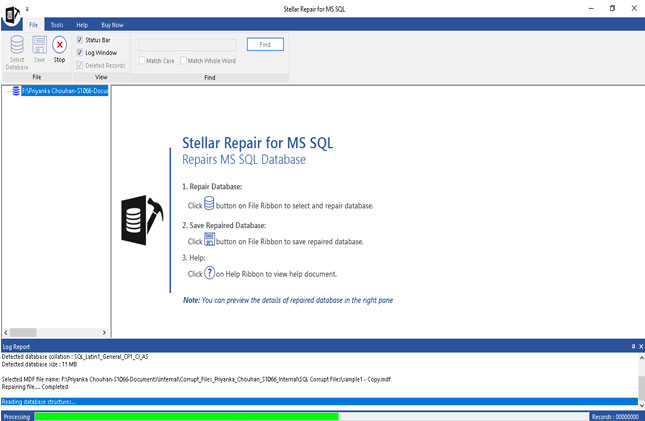645x421 pixels.
Task: Click the Find button
Action: (x=265, y=44)
